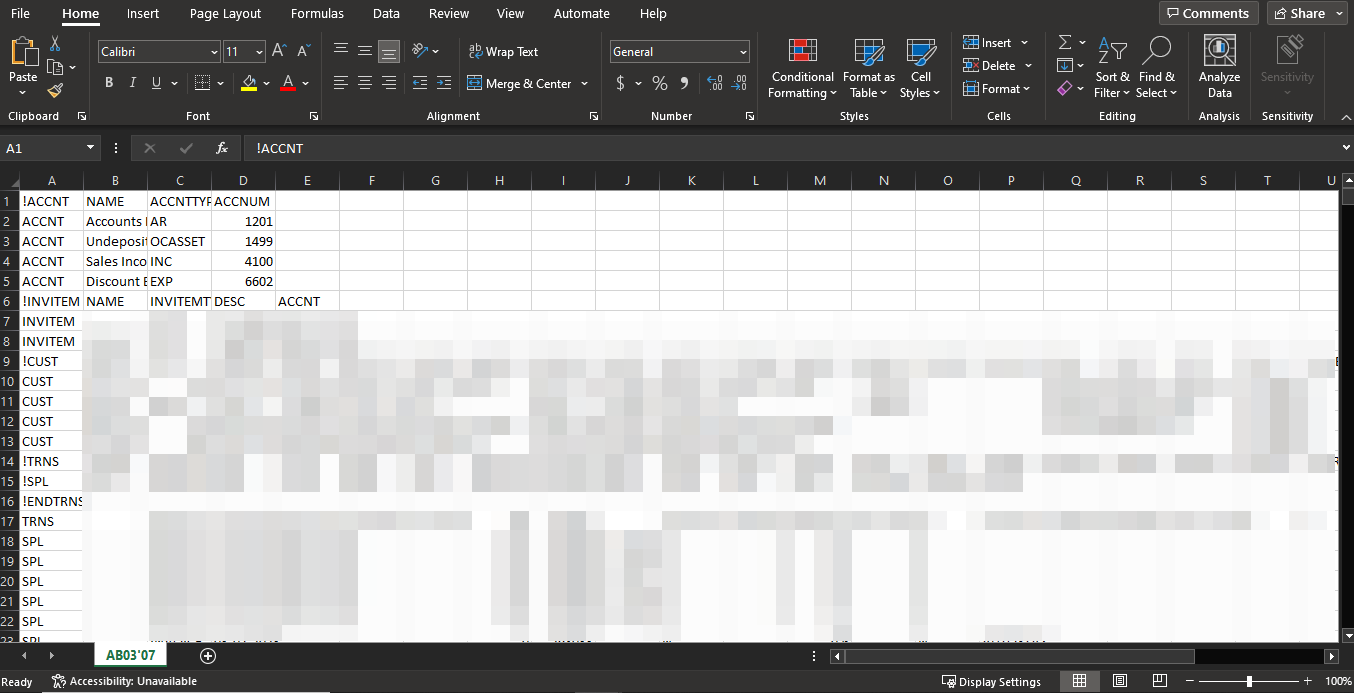Click Accessibility: Unavailable status indicator
Screen dimensions: 1354x693
[x=125, y=681]
